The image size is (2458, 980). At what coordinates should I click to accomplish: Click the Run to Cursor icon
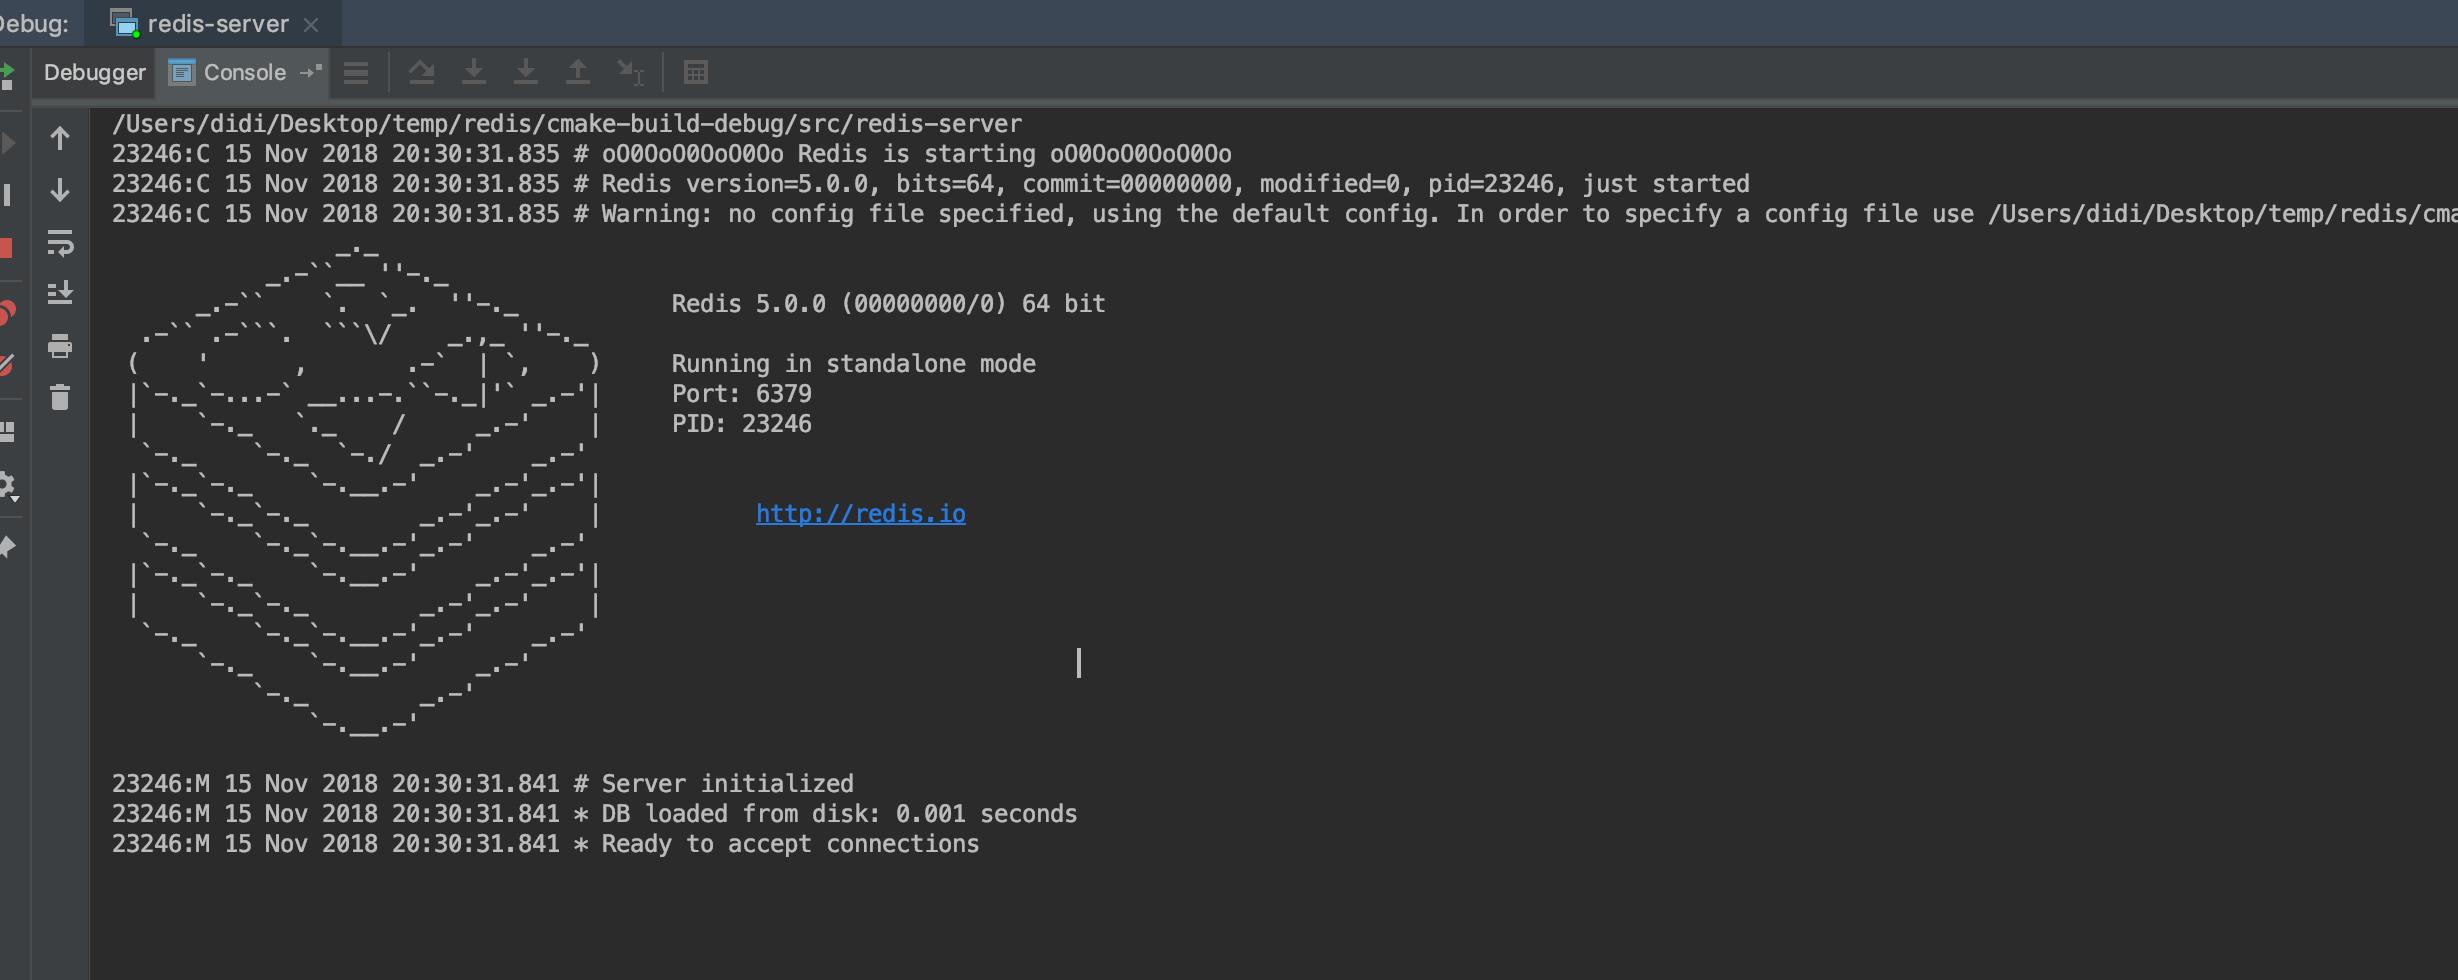point(630,72)
